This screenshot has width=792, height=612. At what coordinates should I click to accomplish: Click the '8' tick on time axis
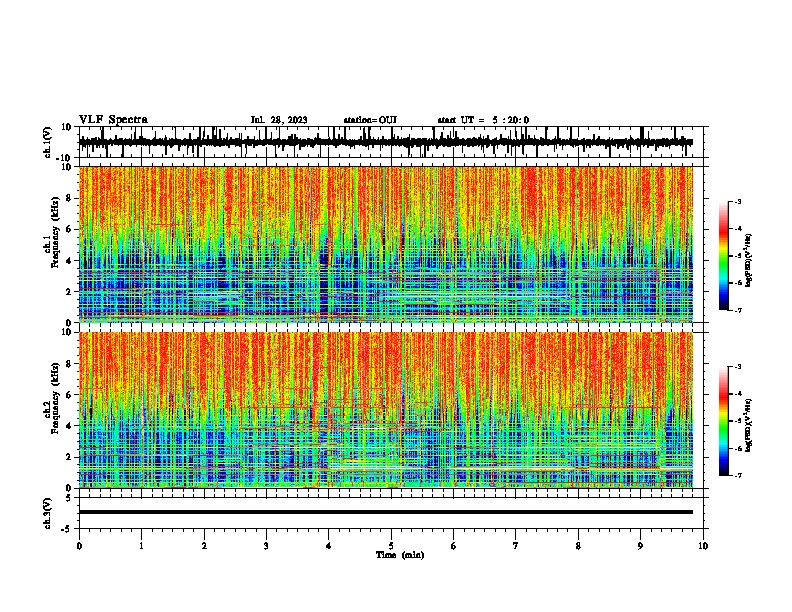[x=578, y=546]
